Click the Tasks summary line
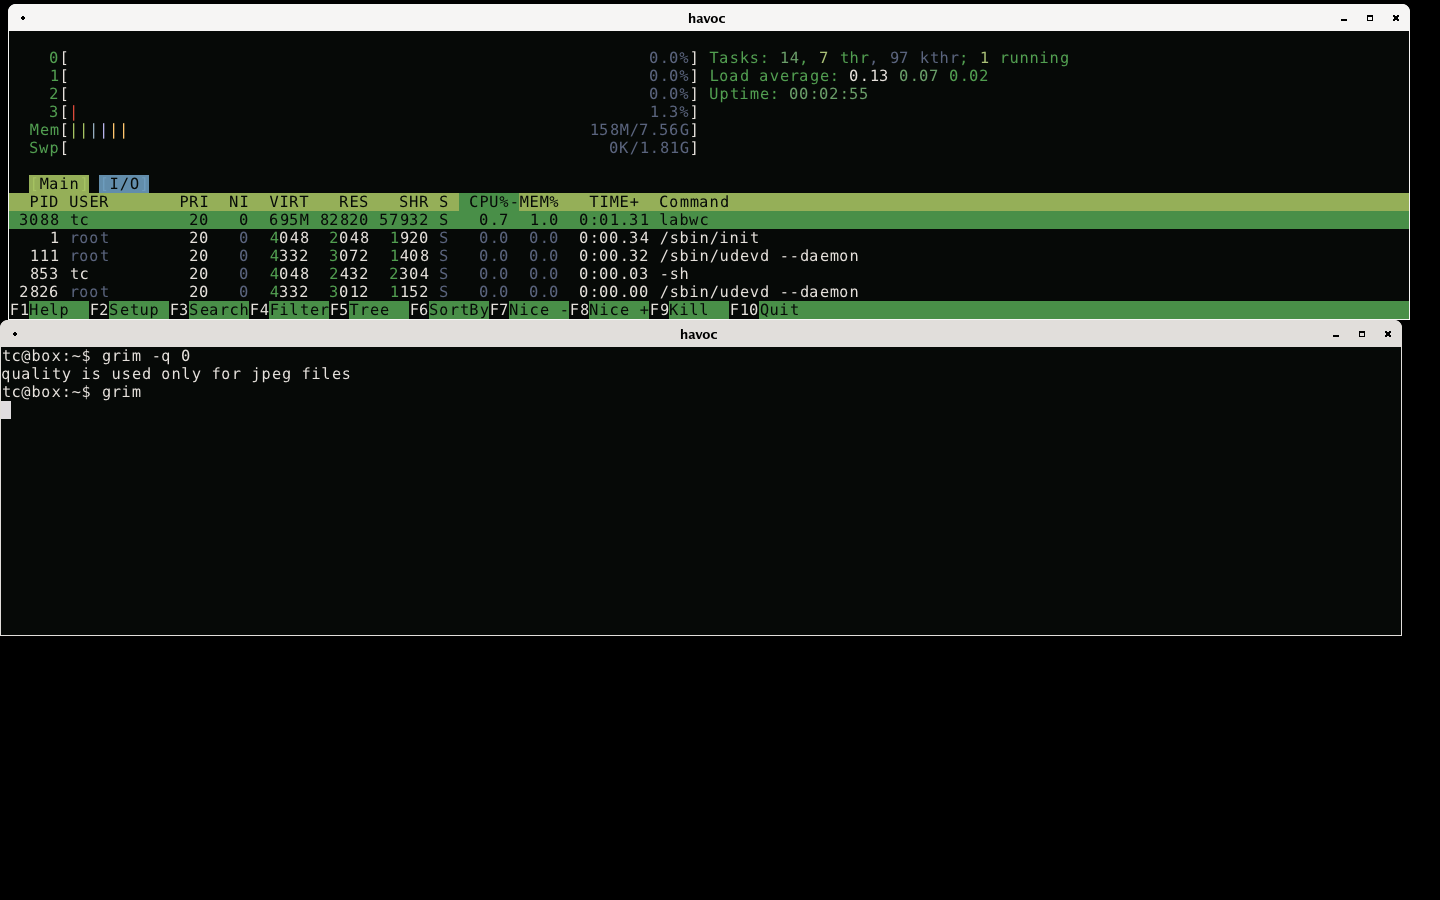 [889, 58]
